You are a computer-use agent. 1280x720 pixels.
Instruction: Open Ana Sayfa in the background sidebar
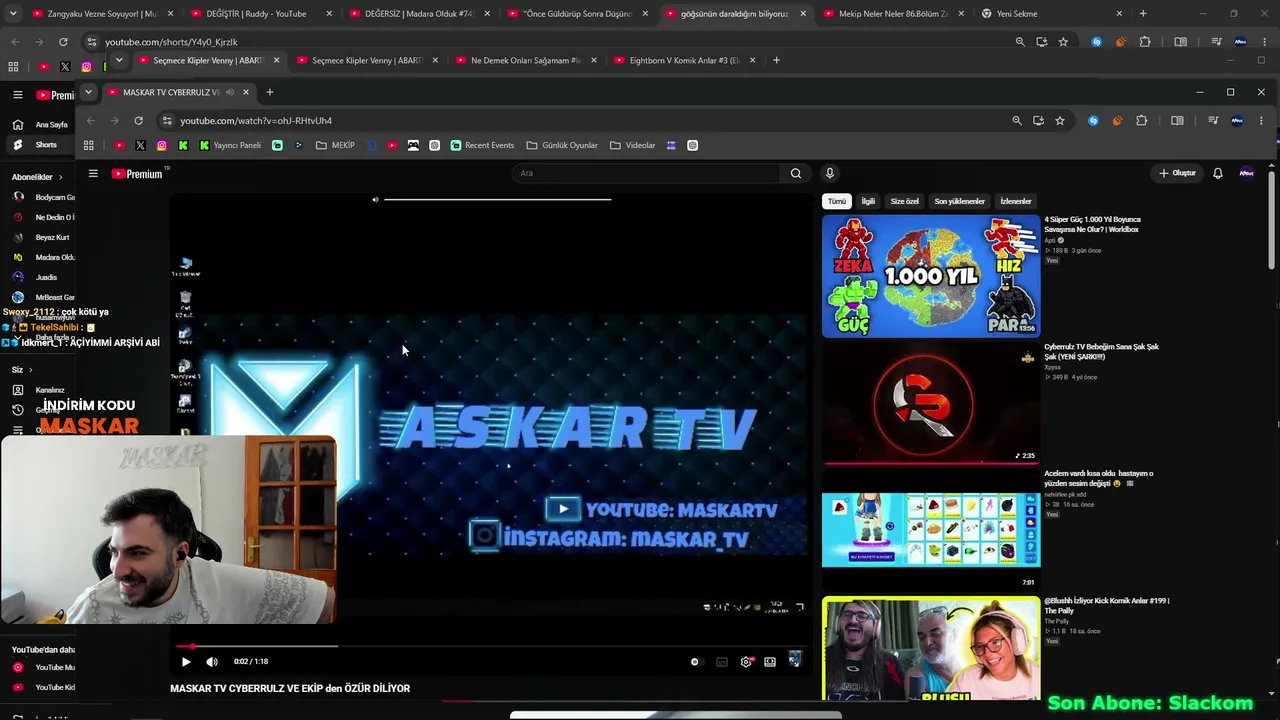40,125
